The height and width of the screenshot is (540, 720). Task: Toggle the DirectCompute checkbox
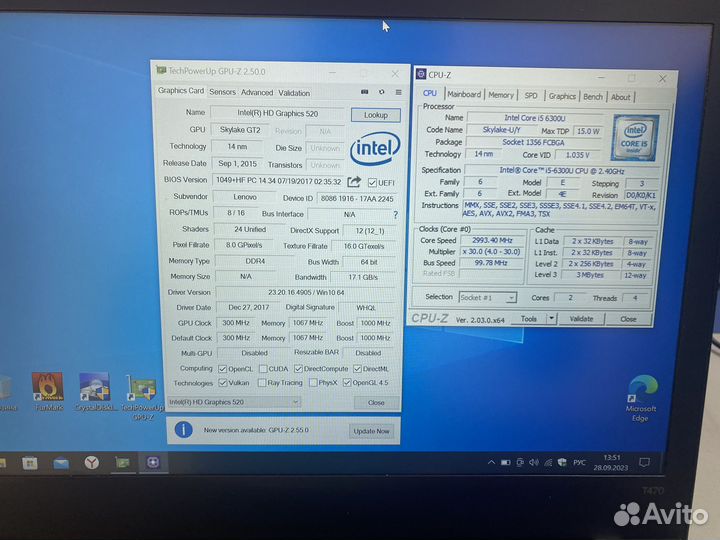[298, 369]
